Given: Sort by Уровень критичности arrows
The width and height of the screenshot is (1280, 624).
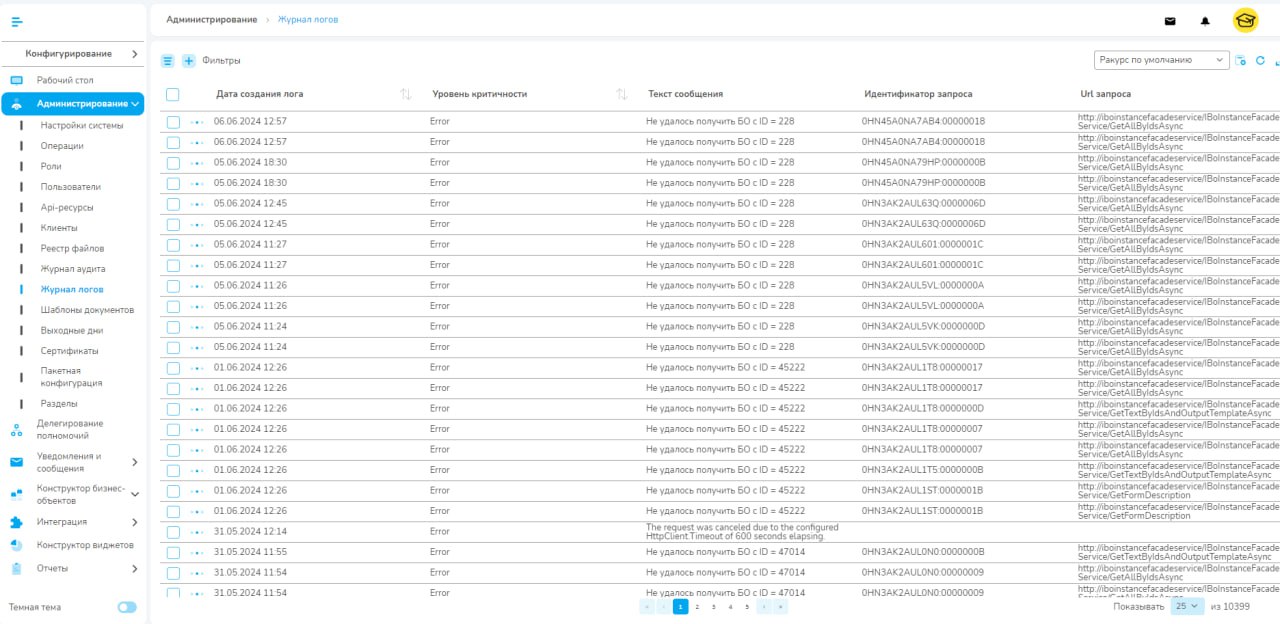Looking at the screenshot, I should (621, 94).
